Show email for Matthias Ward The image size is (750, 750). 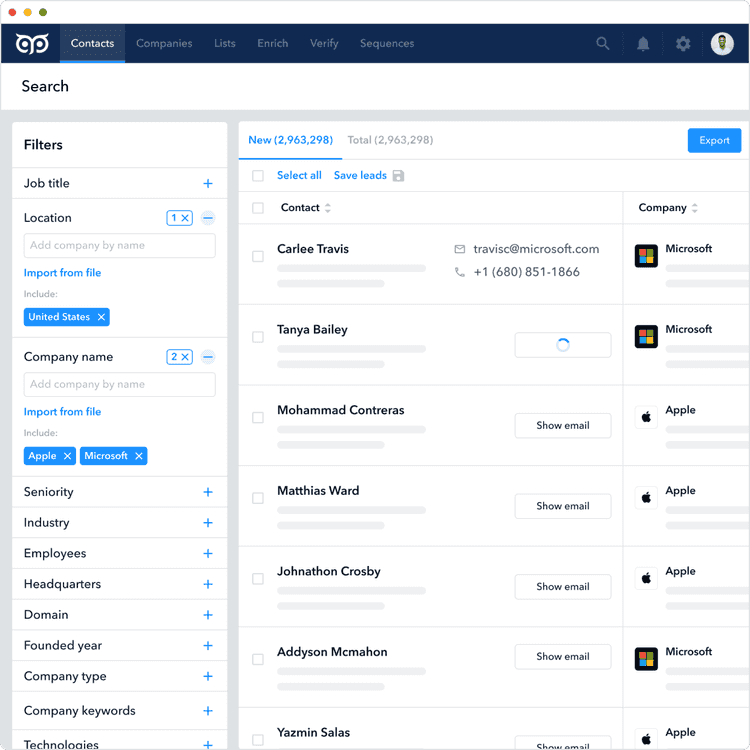click(x=562, y=506)
